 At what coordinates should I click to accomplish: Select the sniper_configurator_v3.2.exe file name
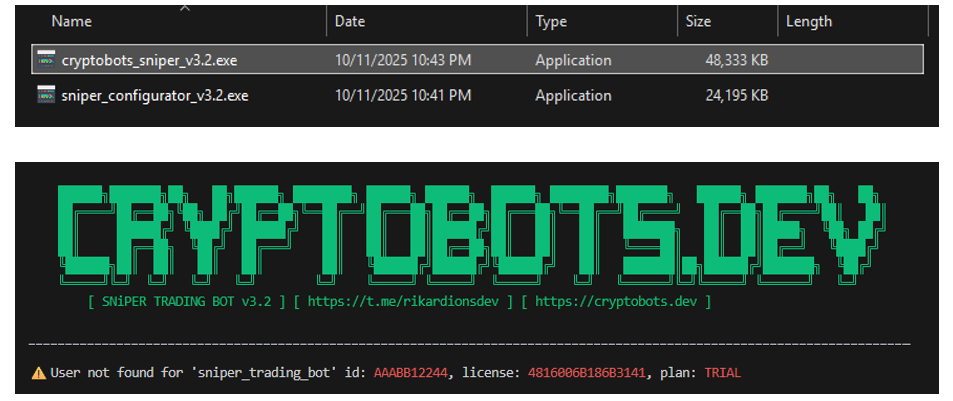pos(155,96)
